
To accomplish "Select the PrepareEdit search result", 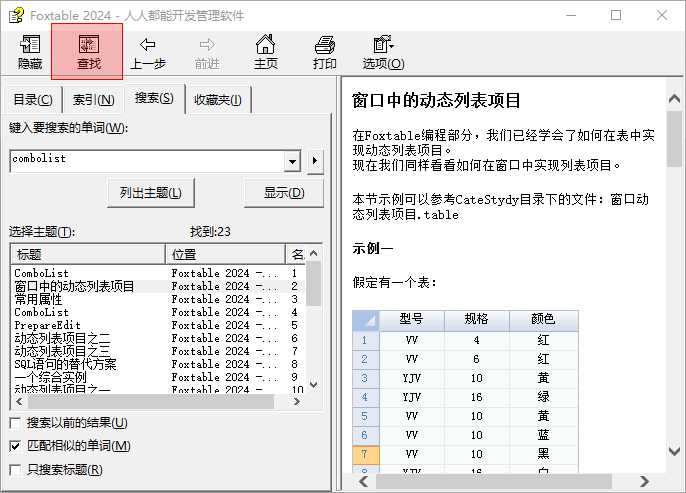I will [158, 325].
